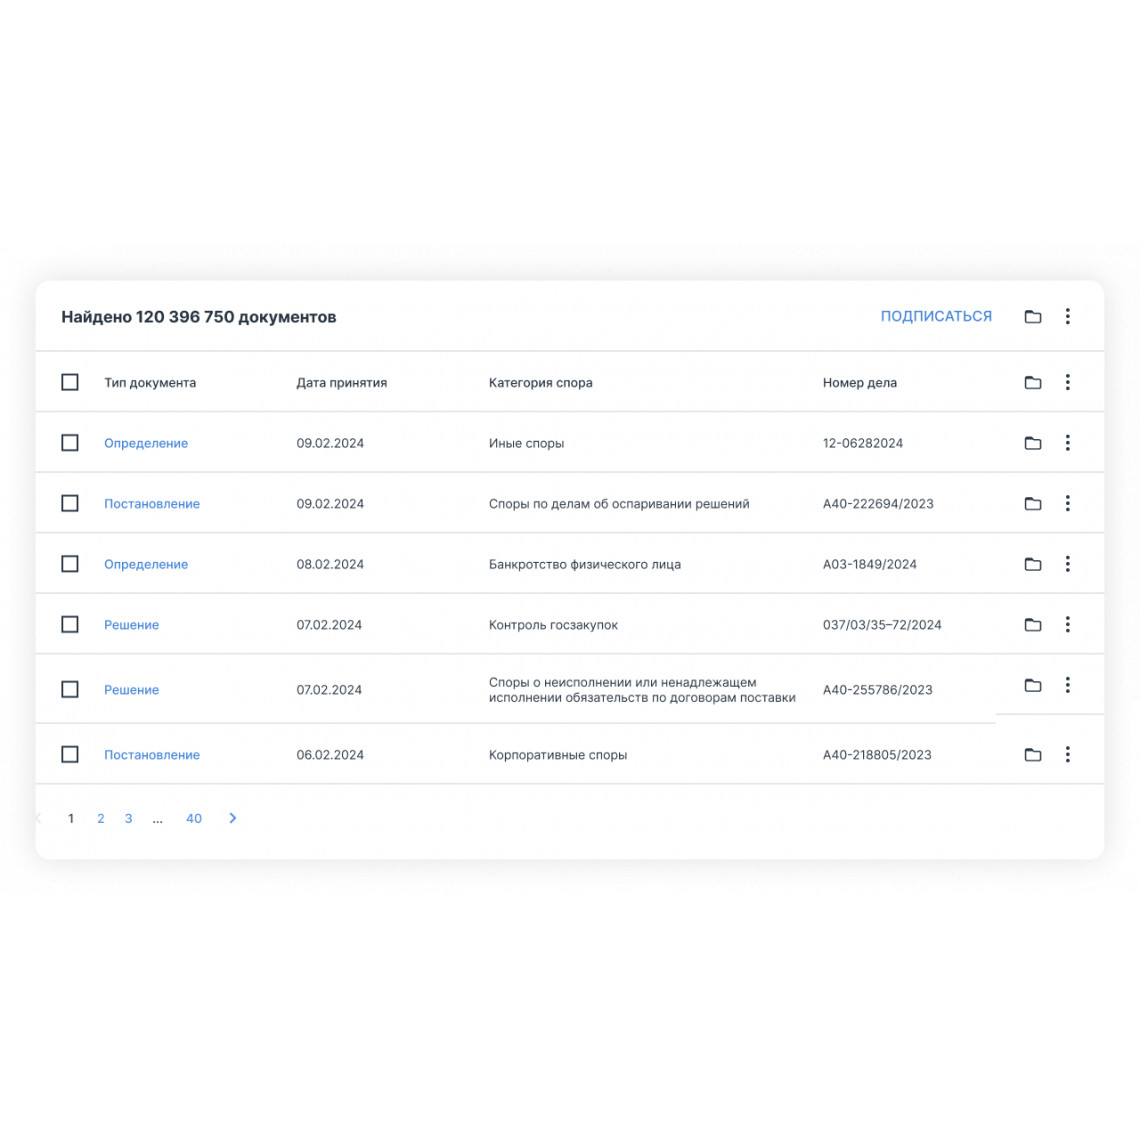Click folder icon for case 037/03/35-72/2024
This screenshot has height=1140, width=1140.
coord(1032,625)
